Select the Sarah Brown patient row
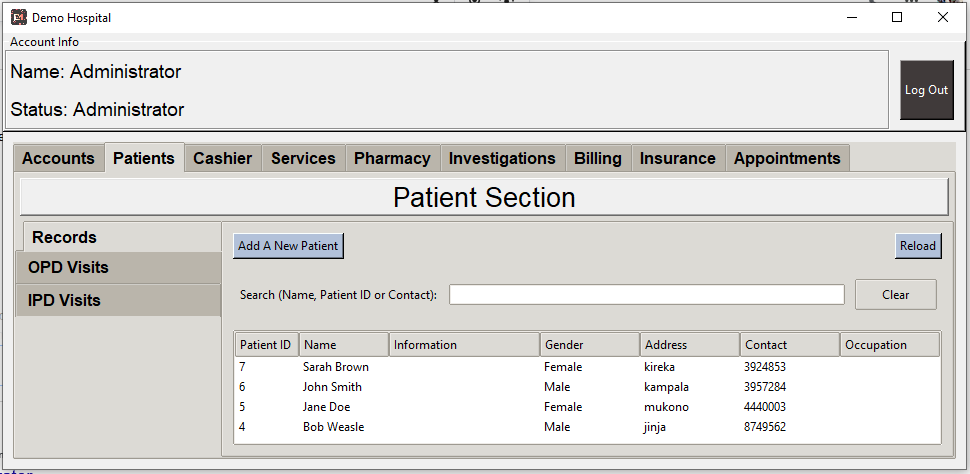This screenshot has height=474, width=970. point(587,367)
